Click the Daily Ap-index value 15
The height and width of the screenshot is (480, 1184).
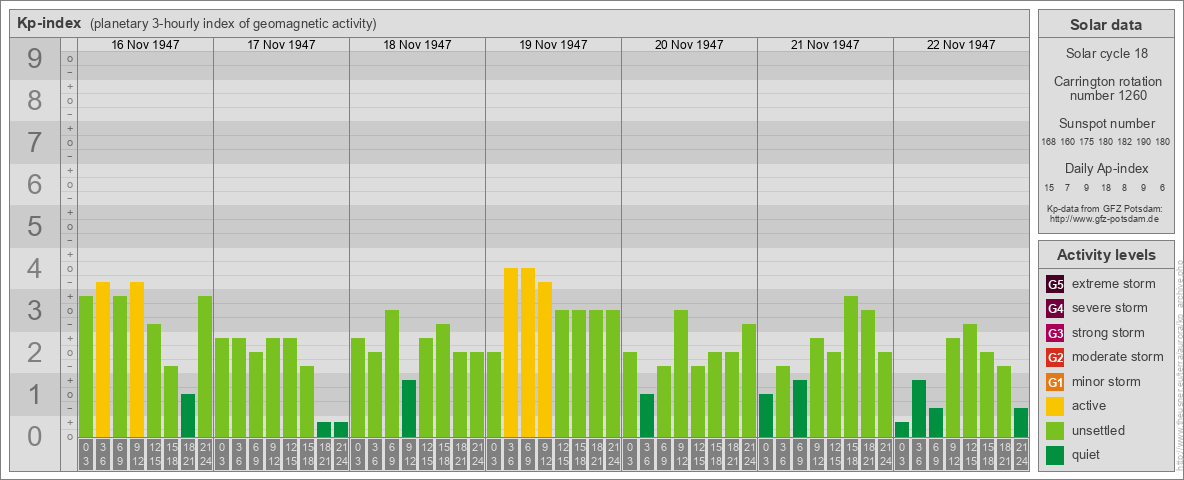pyautogui.click(x=1049, y=187)
